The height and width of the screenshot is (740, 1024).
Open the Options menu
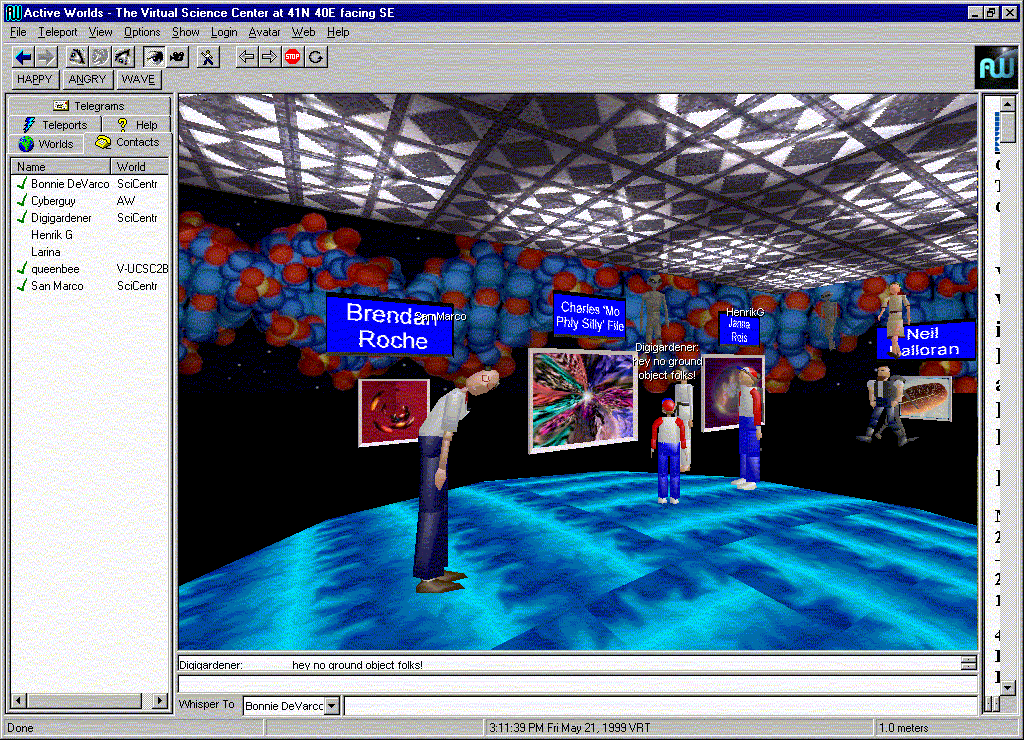tap(142, 32)
